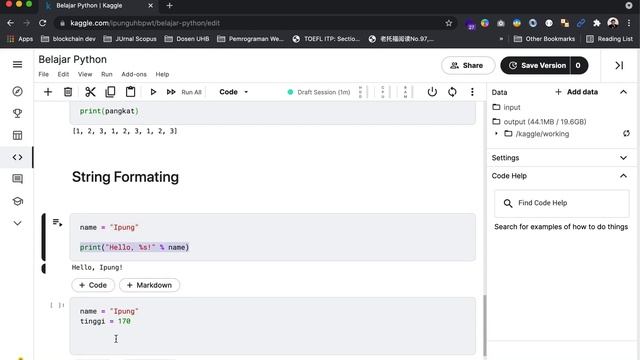Go back with browser back arrow
The image size is (640, 360).
(11, 23)
